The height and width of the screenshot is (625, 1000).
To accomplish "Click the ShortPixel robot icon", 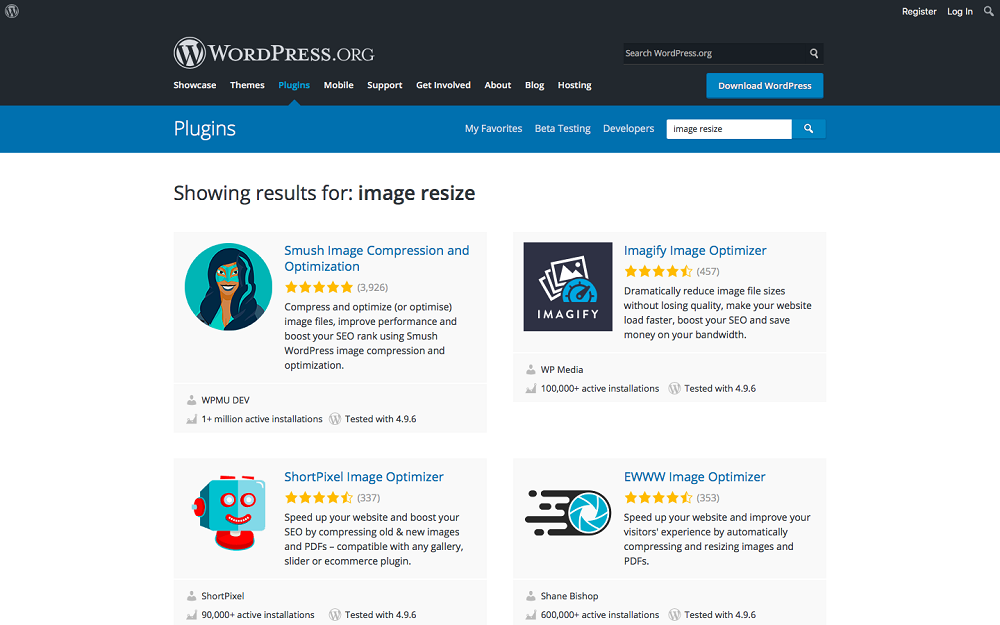I will 228,511.
